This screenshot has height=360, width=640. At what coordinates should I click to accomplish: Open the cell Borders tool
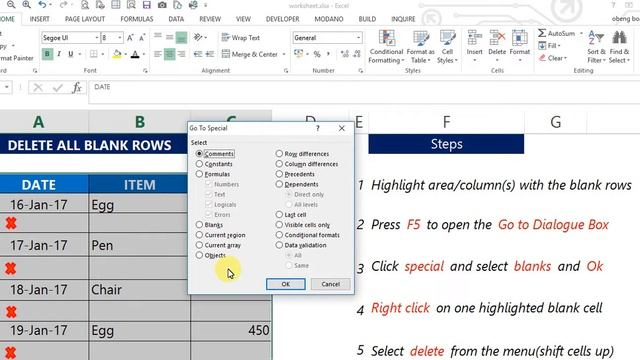(93, 54)
